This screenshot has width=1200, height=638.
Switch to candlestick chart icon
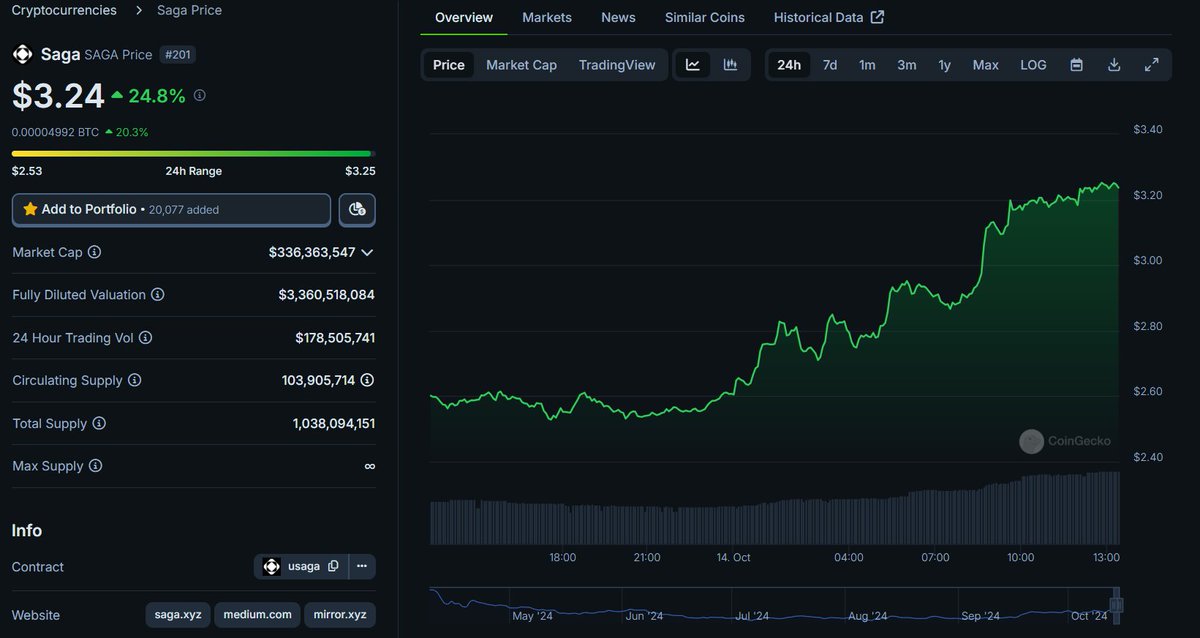(x=730, y=64)
